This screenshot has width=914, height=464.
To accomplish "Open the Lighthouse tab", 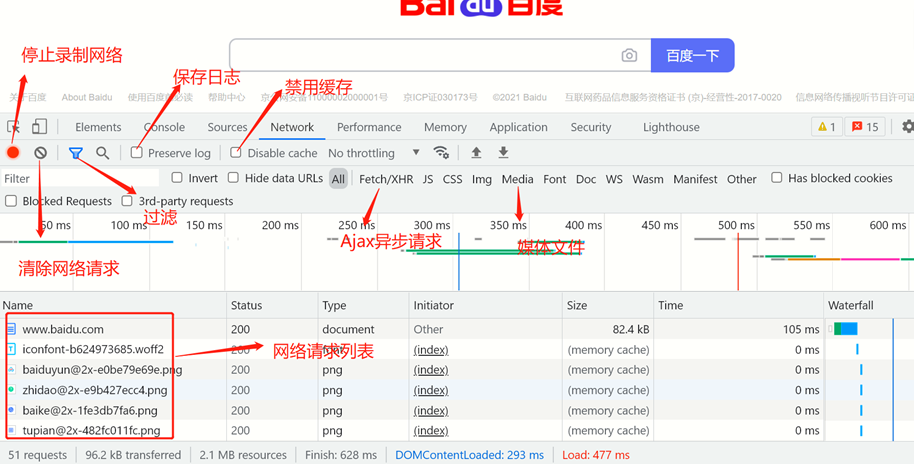I will click(x=671, y=127).
